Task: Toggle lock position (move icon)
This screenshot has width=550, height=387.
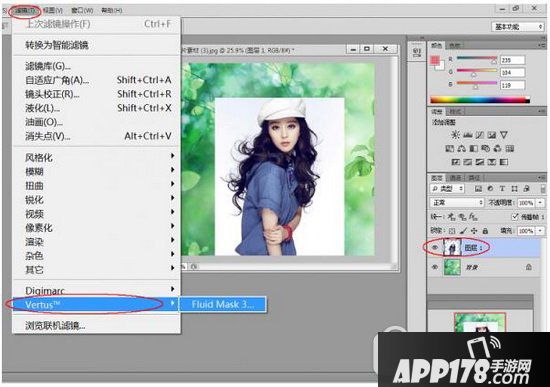Action: pos(474,231)
